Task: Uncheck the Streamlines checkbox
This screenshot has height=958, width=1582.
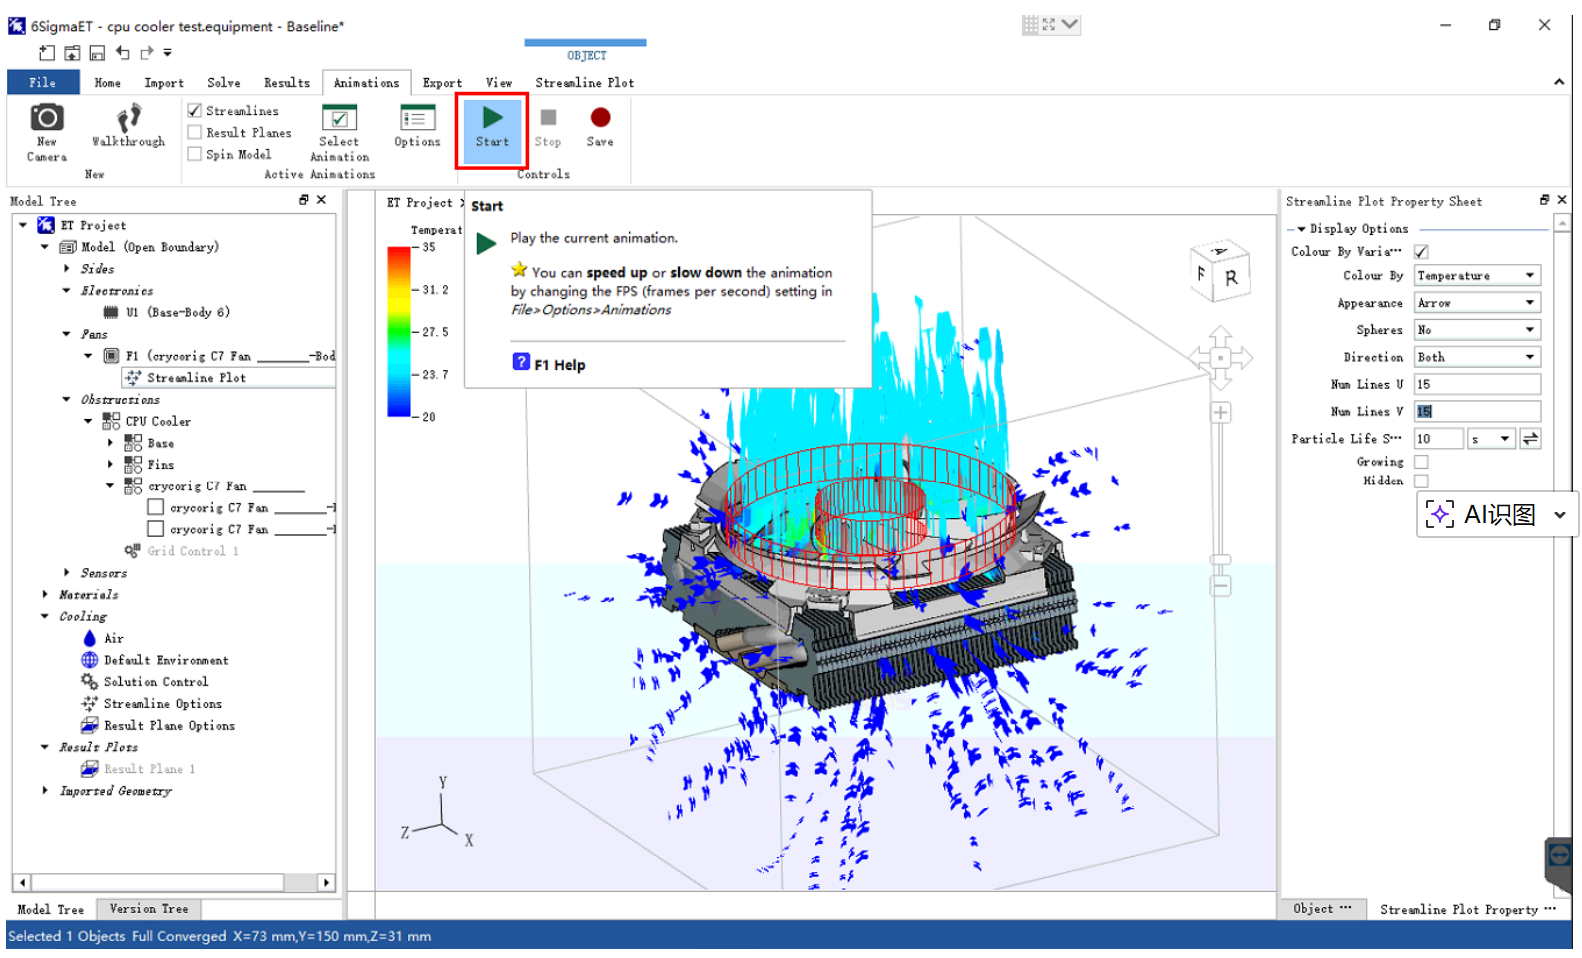Action: 195,111
